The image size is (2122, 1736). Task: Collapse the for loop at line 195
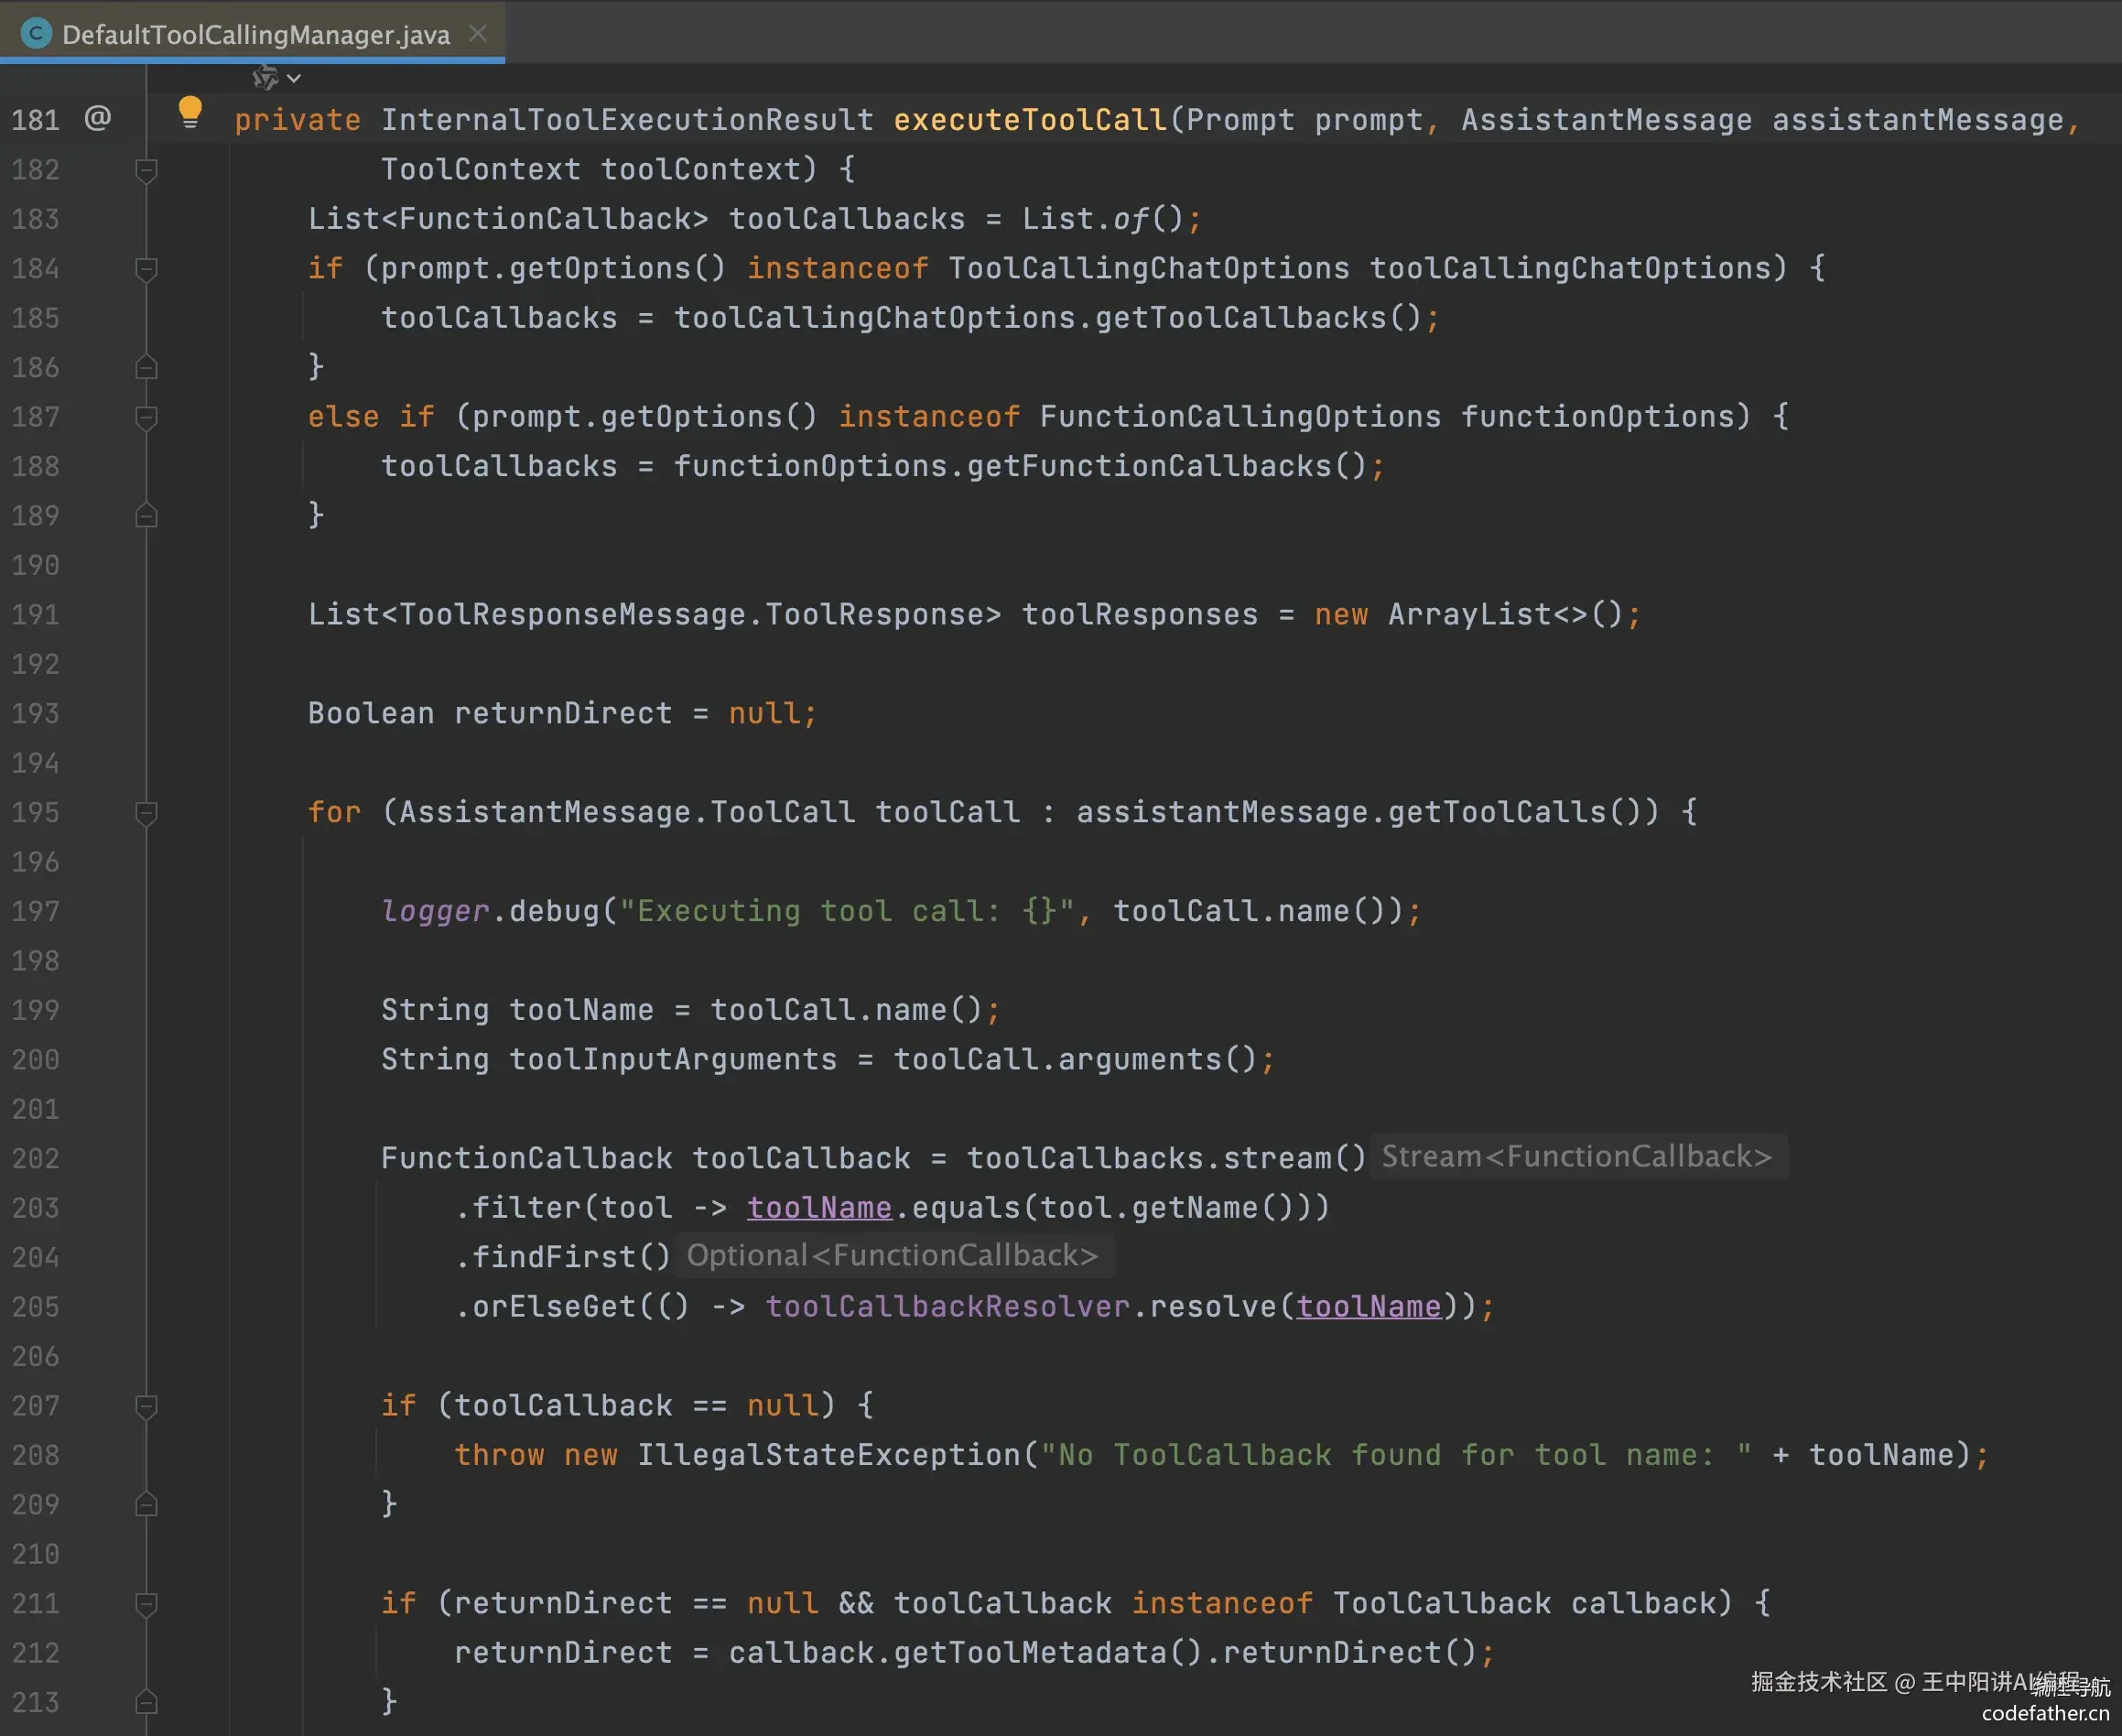coord(146,813)
